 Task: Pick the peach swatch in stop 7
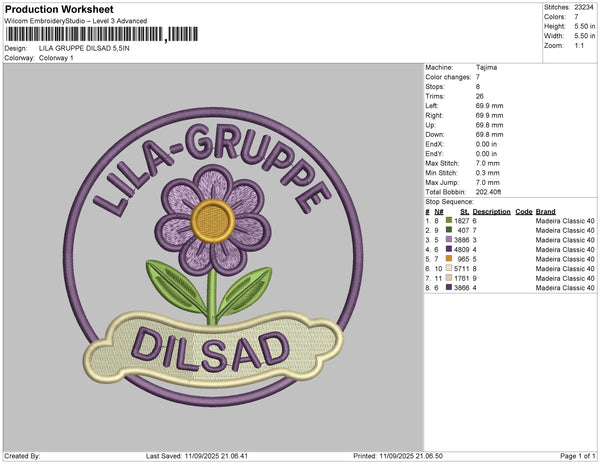(x=449, y=278)
